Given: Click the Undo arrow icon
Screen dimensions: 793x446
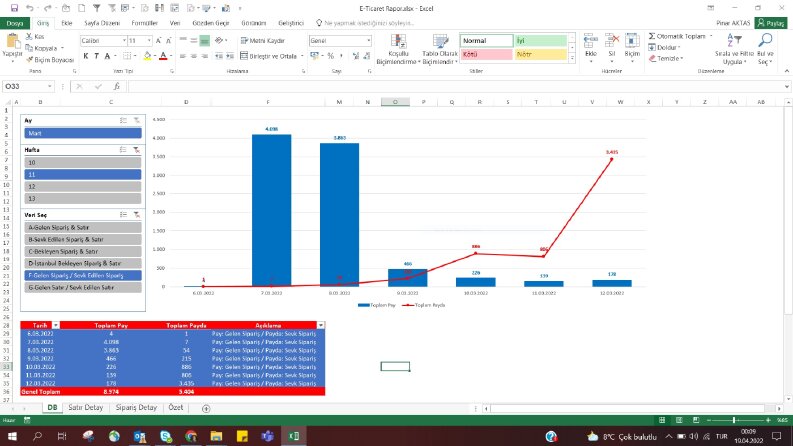Looking at the screenshot, I should click(x=30, y=8).
